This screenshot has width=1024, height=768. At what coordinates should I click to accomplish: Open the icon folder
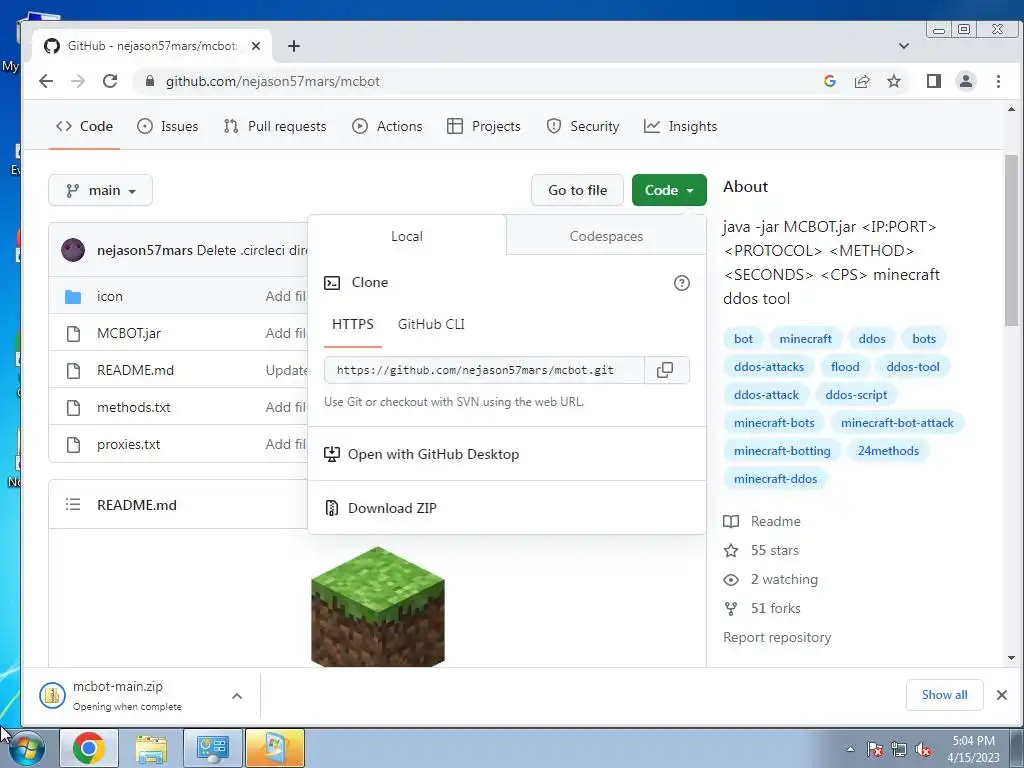[x=109, y=296]
